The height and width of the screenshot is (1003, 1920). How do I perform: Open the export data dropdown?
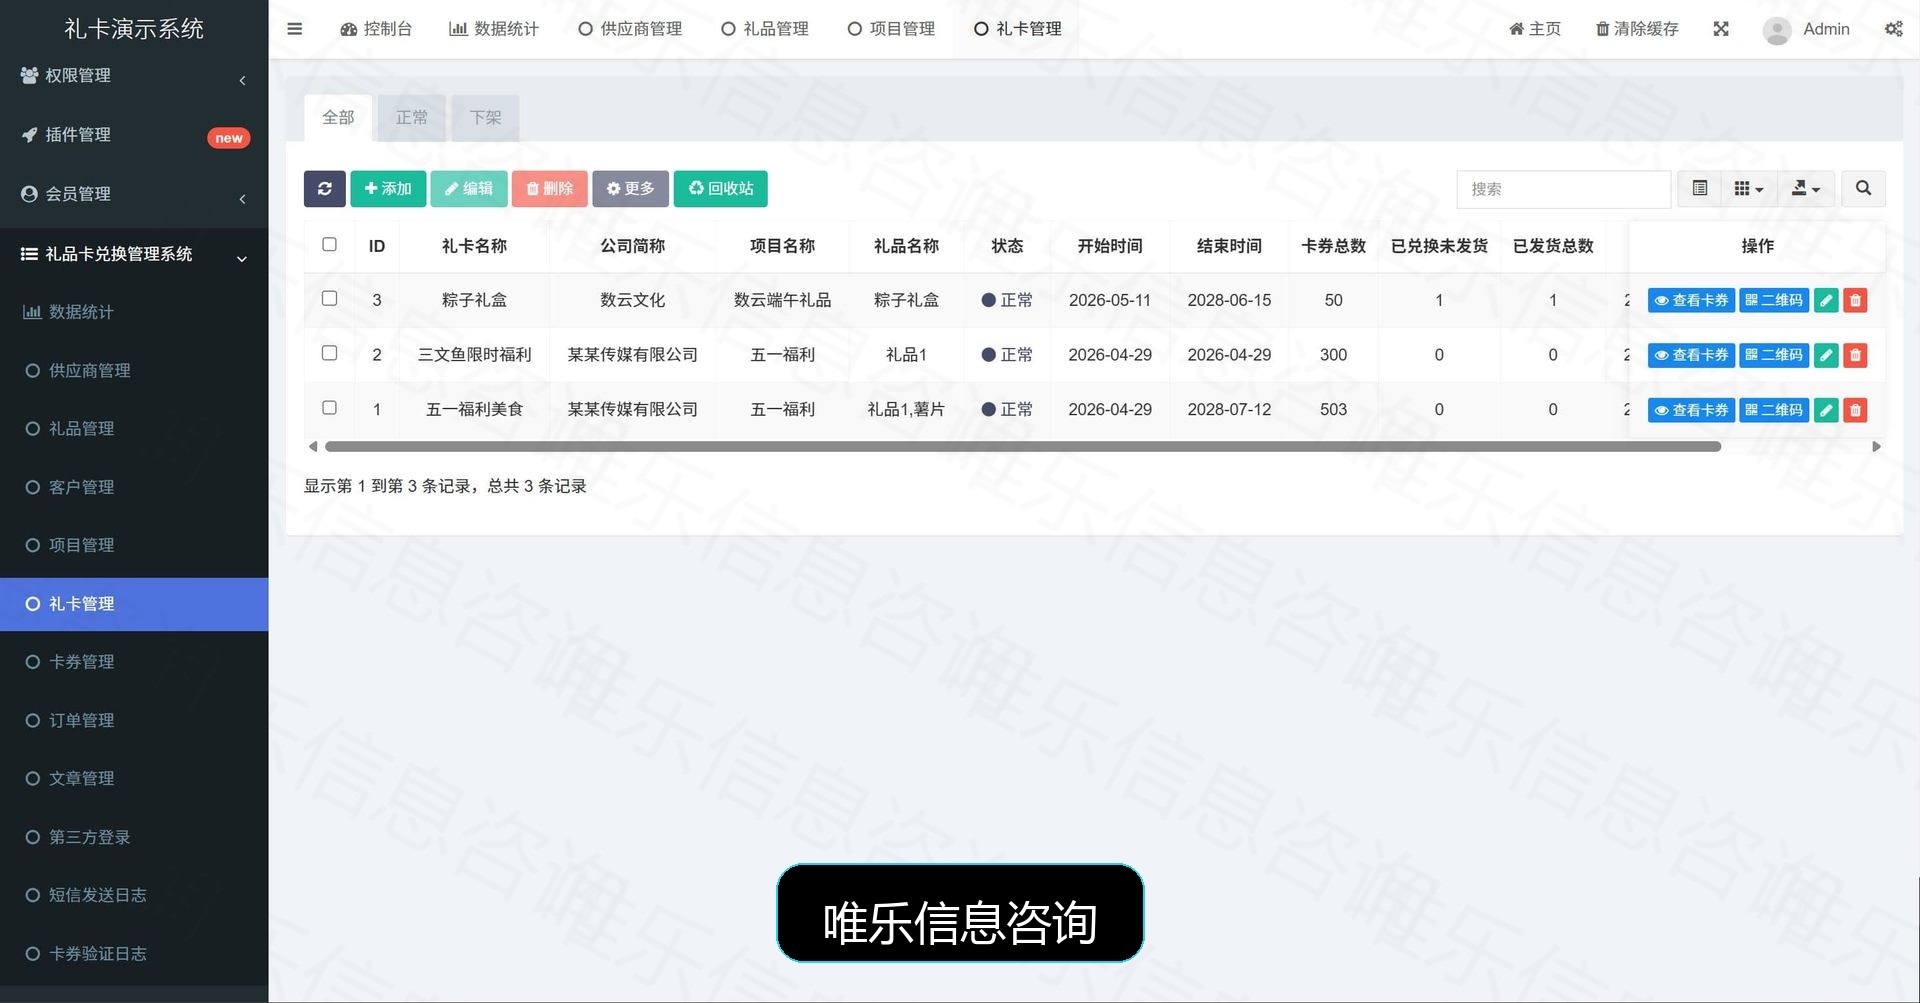click(1806, 189)
